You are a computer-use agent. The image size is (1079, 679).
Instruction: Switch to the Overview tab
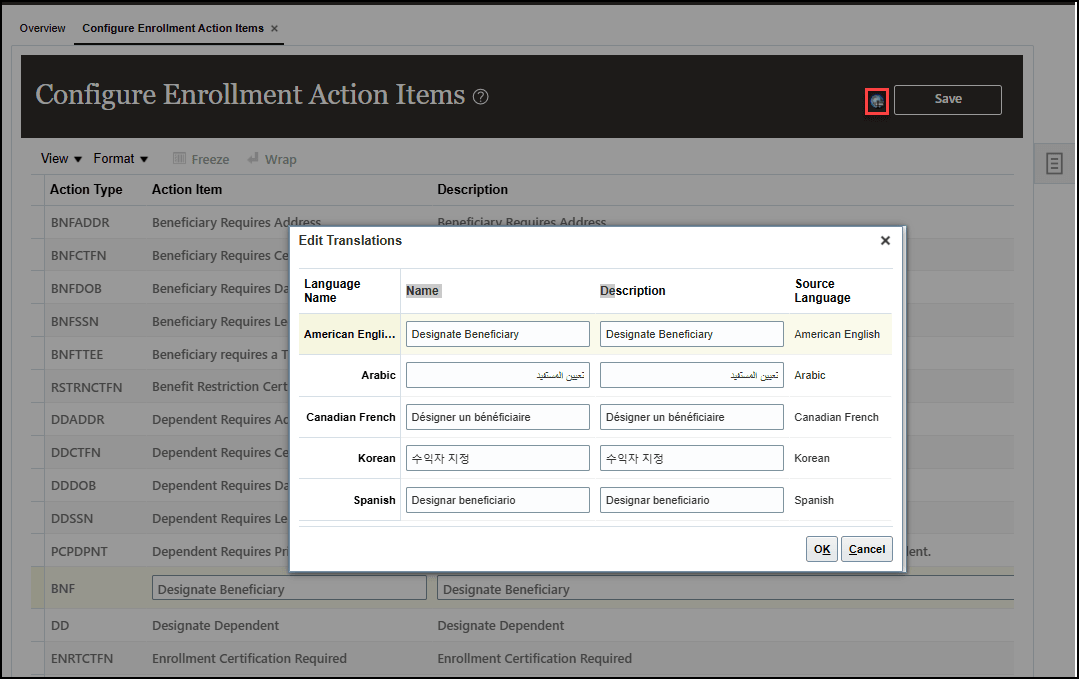click(42, 28)
